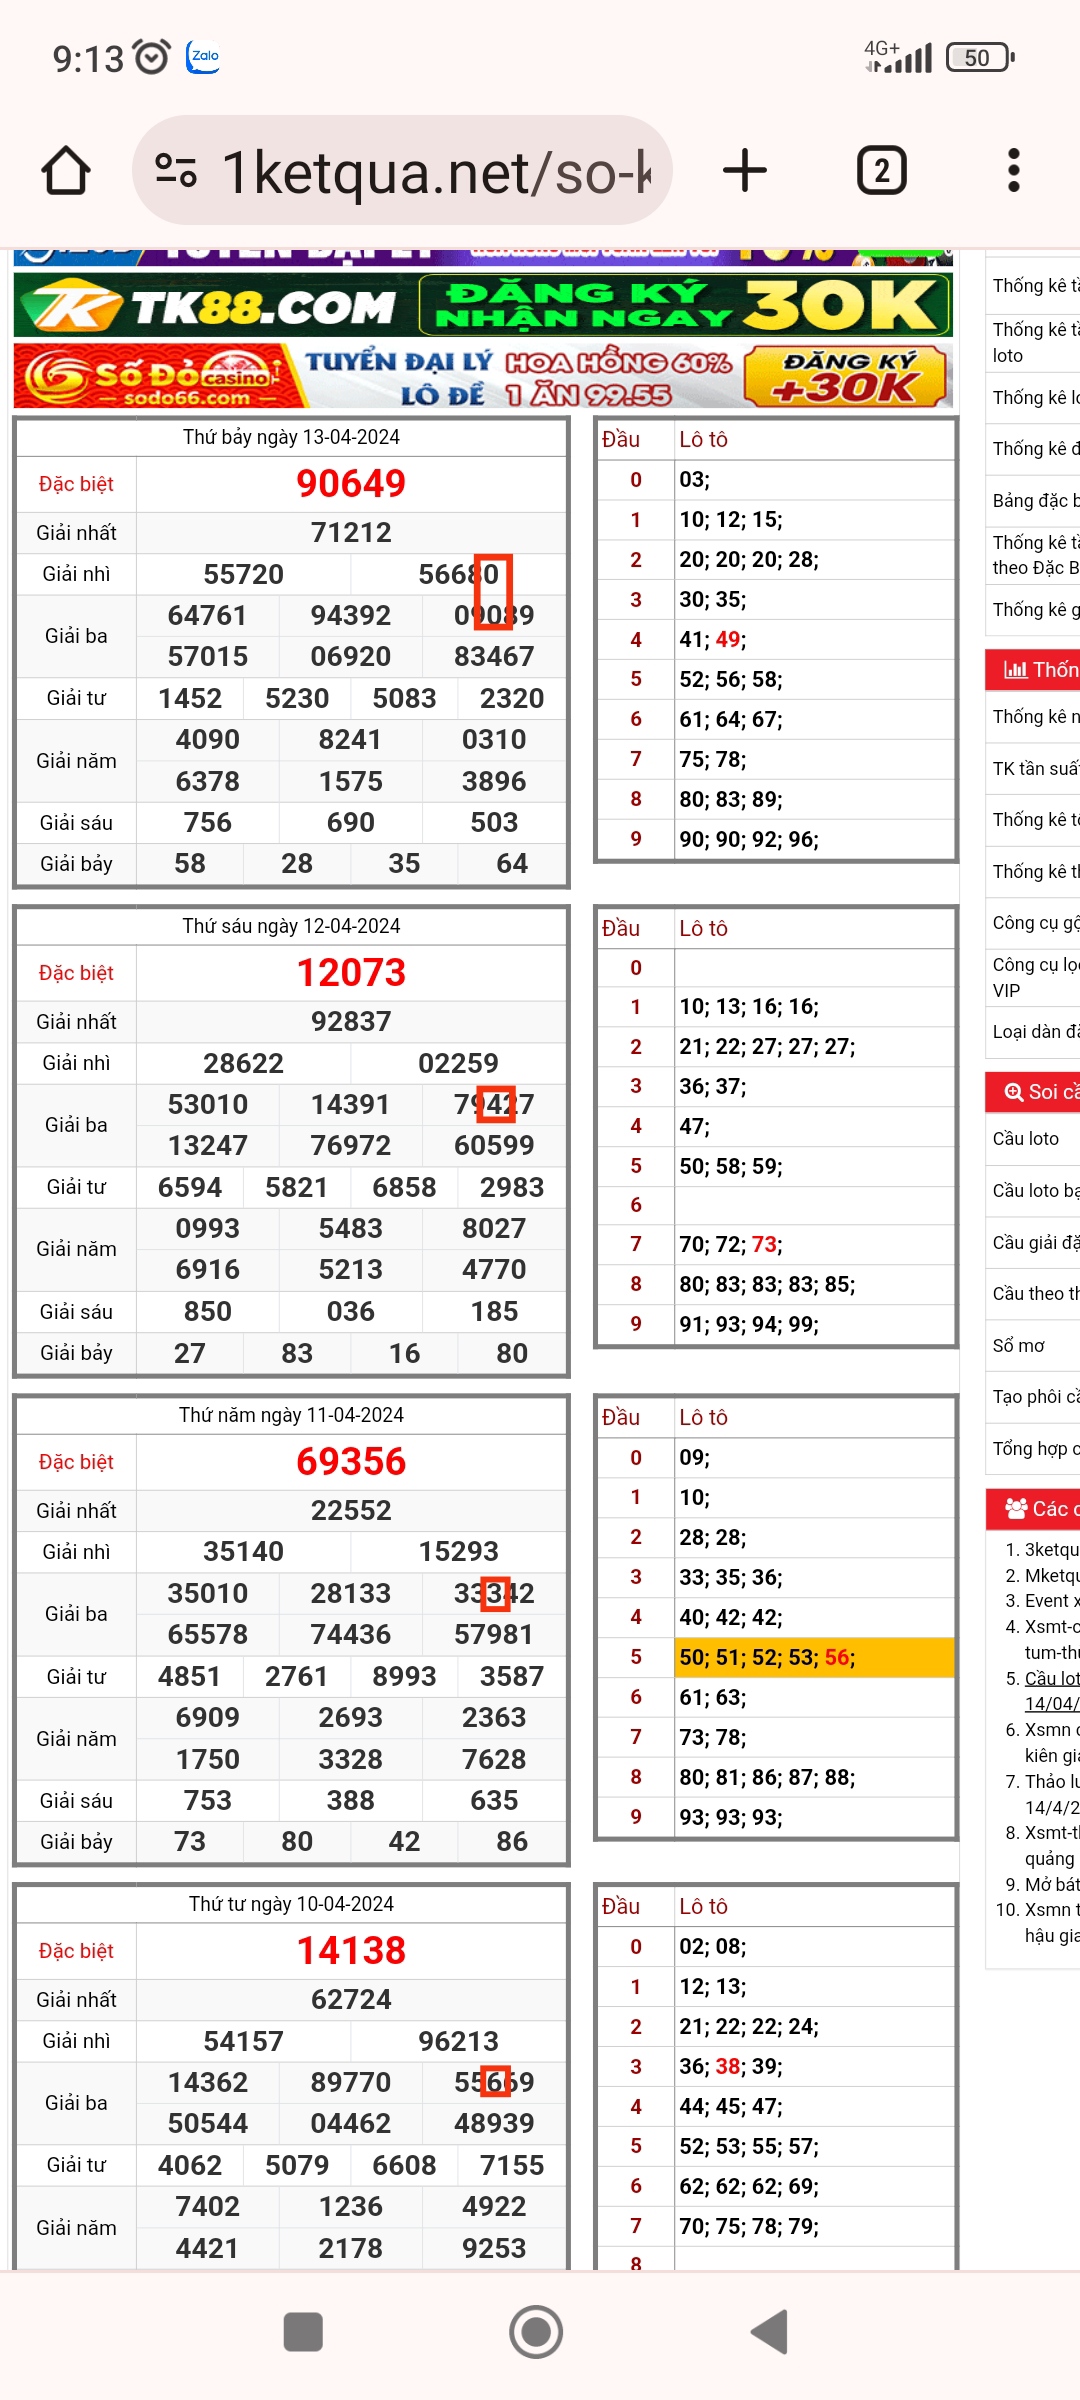Open site settings icon in address bar
This screenshot has height=2400, width=1080.
(176, 171)
